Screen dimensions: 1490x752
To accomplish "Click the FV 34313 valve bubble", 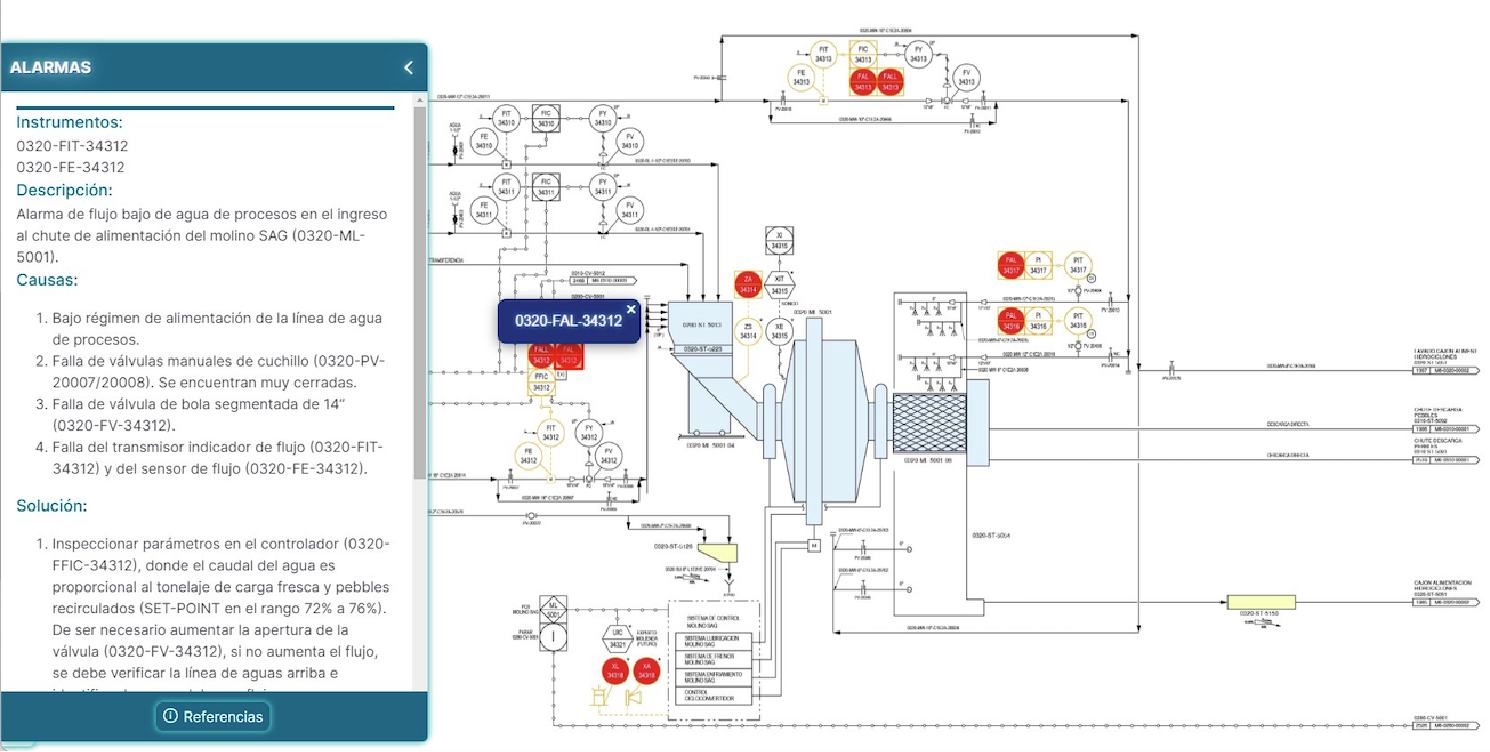I will (x=966, y=77).
